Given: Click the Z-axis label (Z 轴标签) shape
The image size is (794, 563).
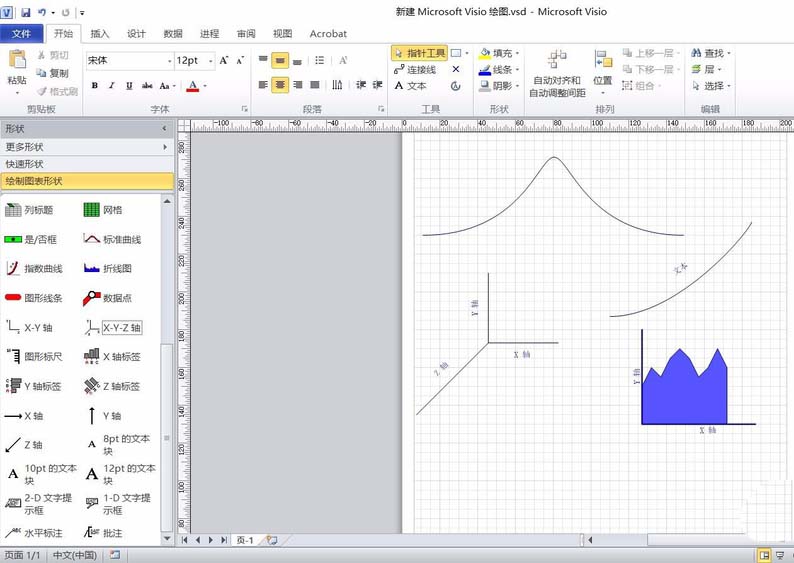Looking at the screenshot, I should pyautogui.click(x=112, y=386).
